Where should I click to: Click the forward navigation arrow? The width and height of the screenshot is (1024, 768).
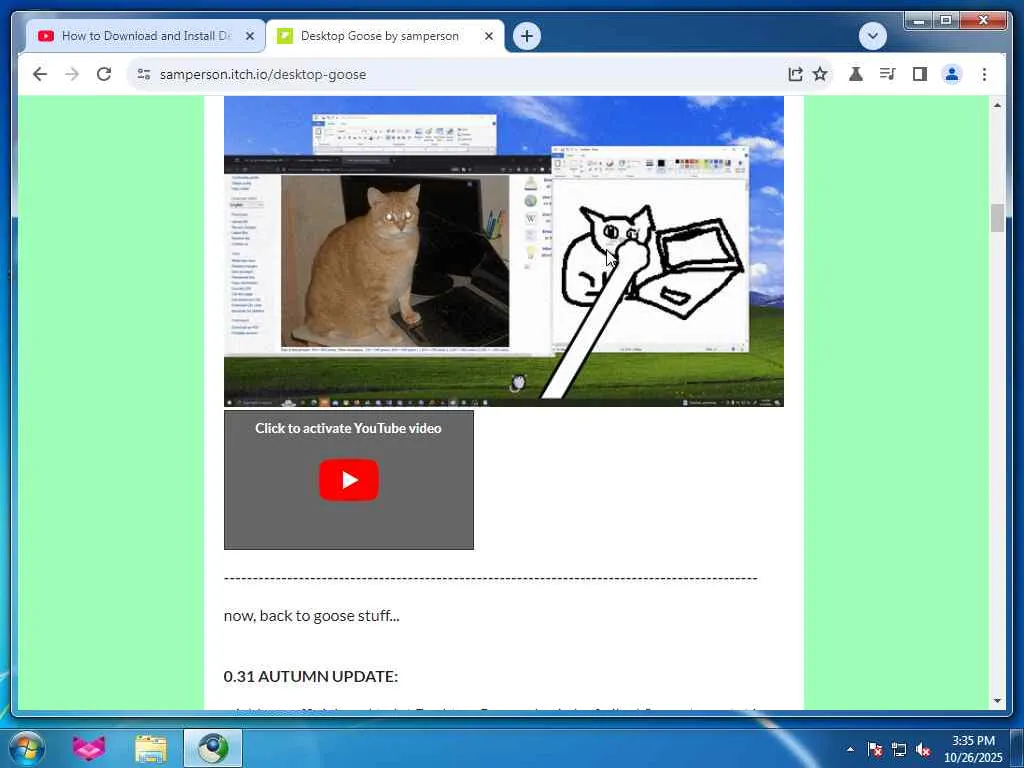pyautogui.click(x=72, y=74)
